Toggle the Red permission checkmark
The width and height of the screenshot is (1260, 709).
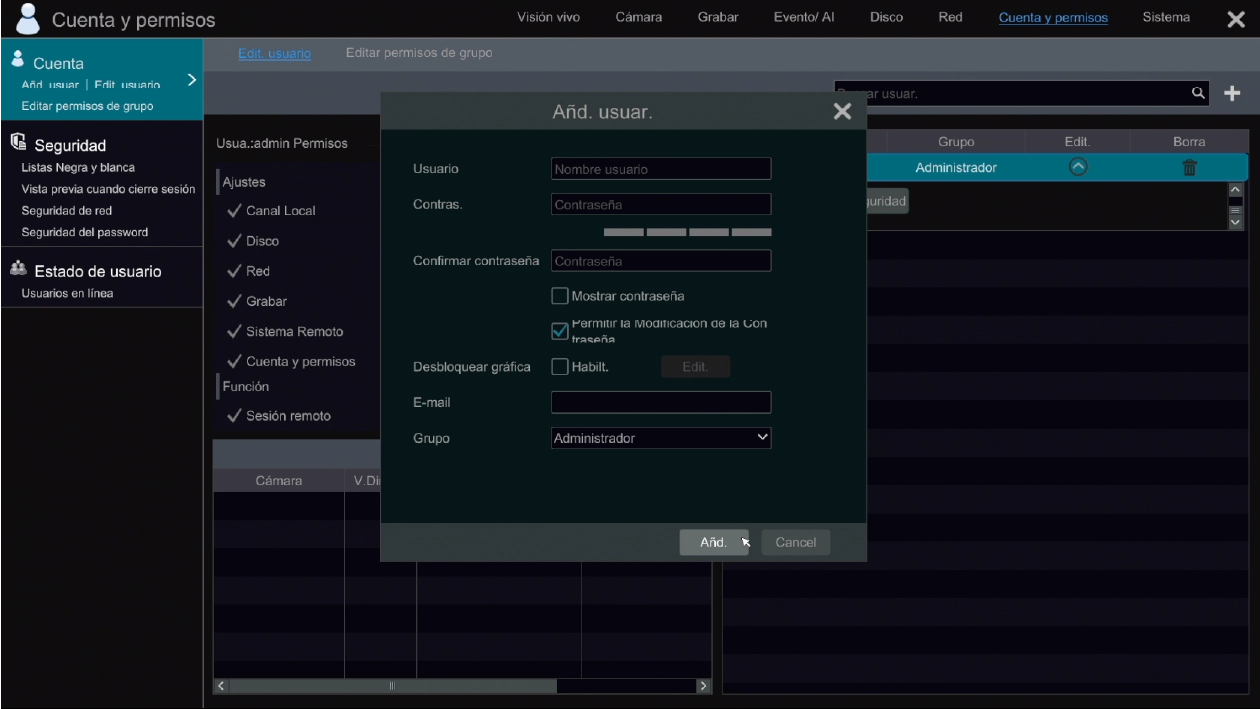tap(234, 271)
